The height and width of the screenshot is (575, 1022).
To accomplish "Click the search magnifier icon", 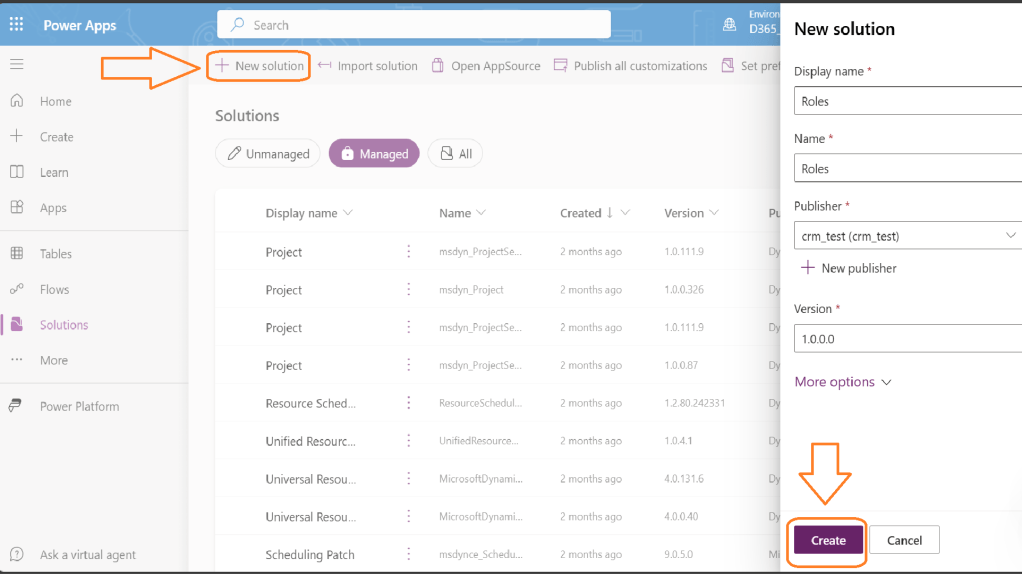I will 238,25.
